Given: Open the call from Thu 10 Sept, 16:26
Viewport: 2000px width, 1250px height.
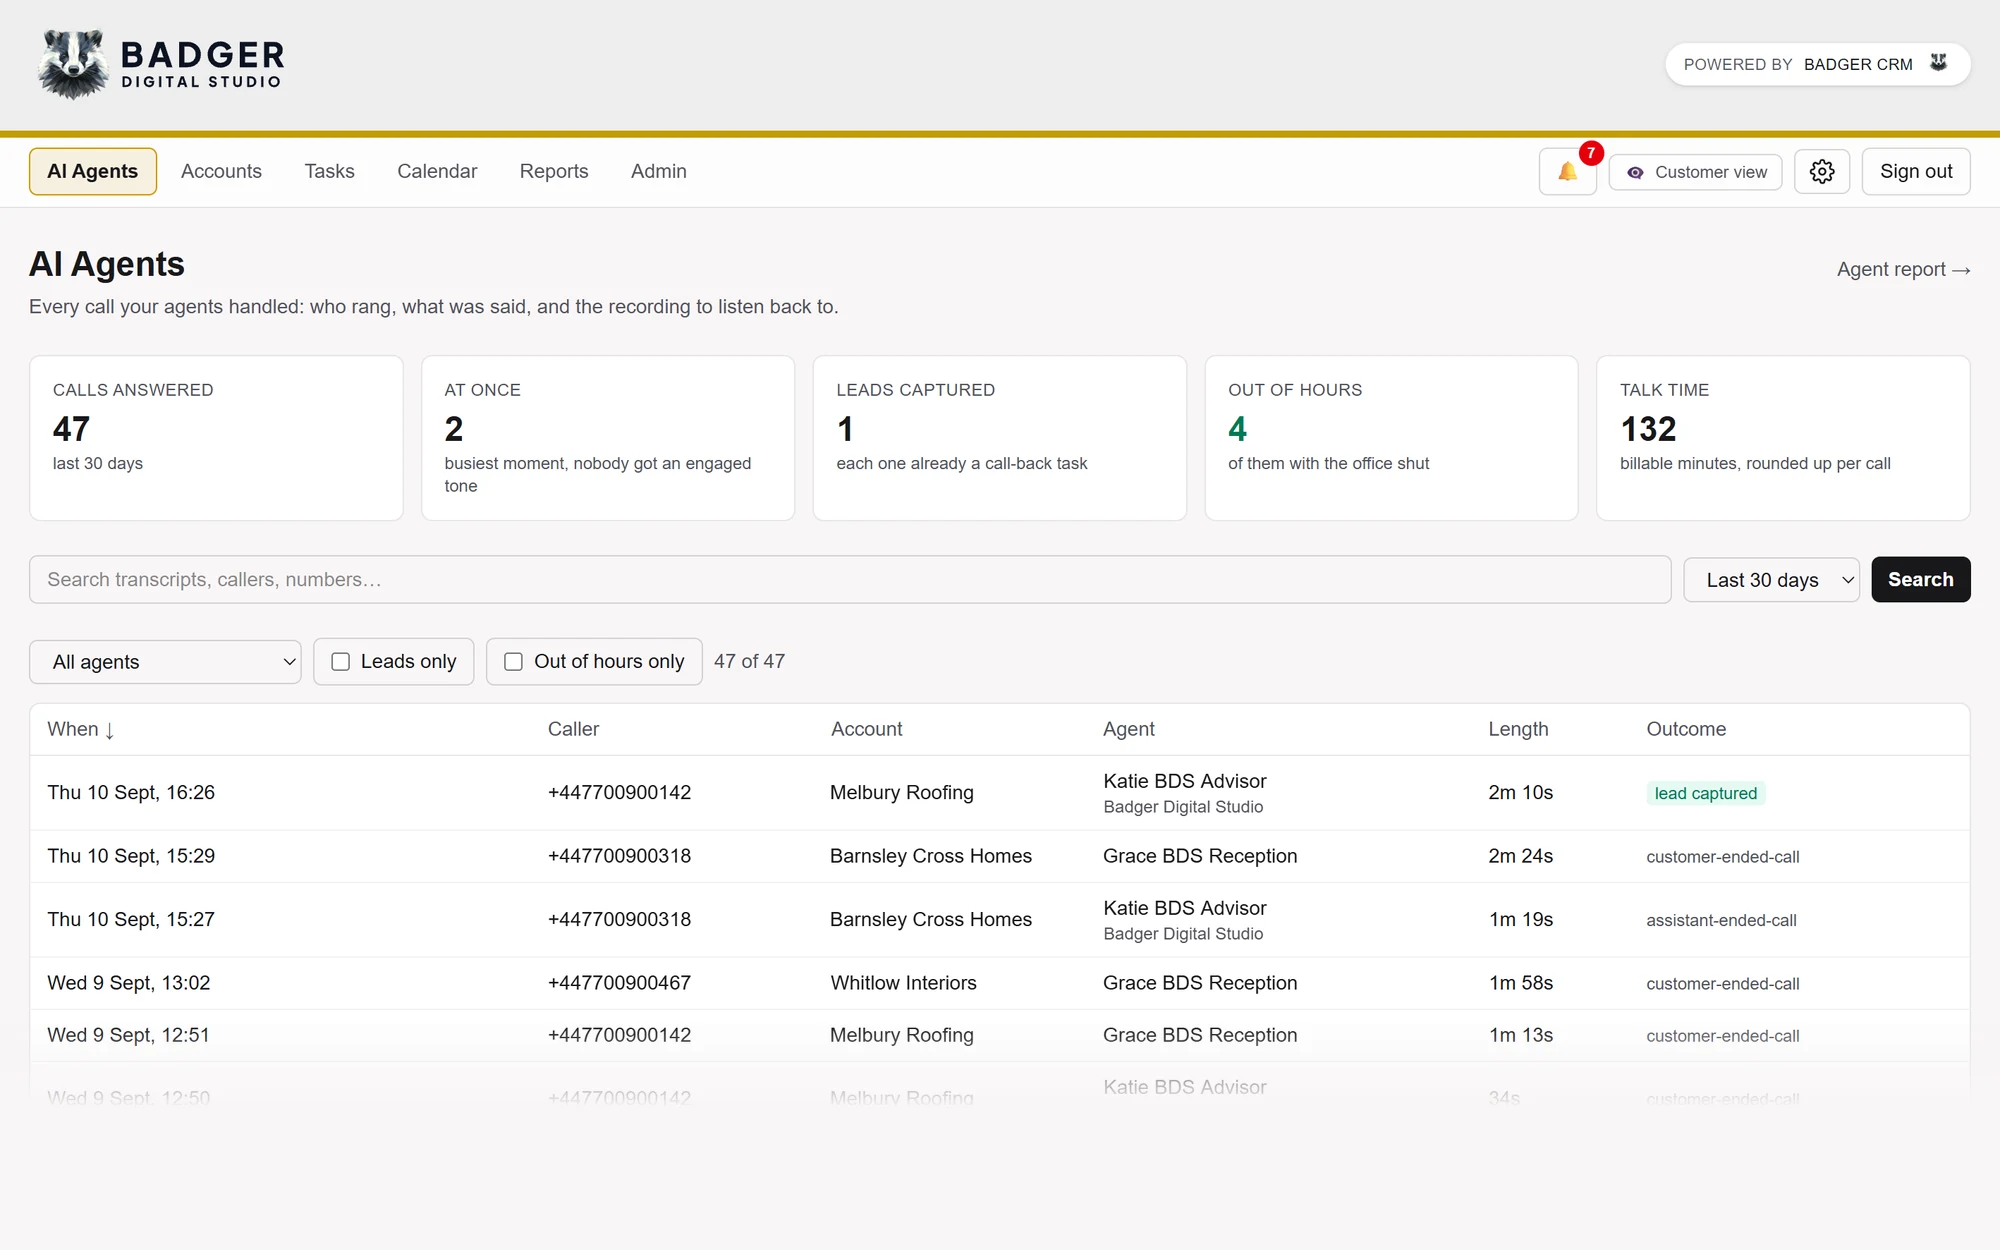Looking at the screenshot, I should coord(1000,793).
